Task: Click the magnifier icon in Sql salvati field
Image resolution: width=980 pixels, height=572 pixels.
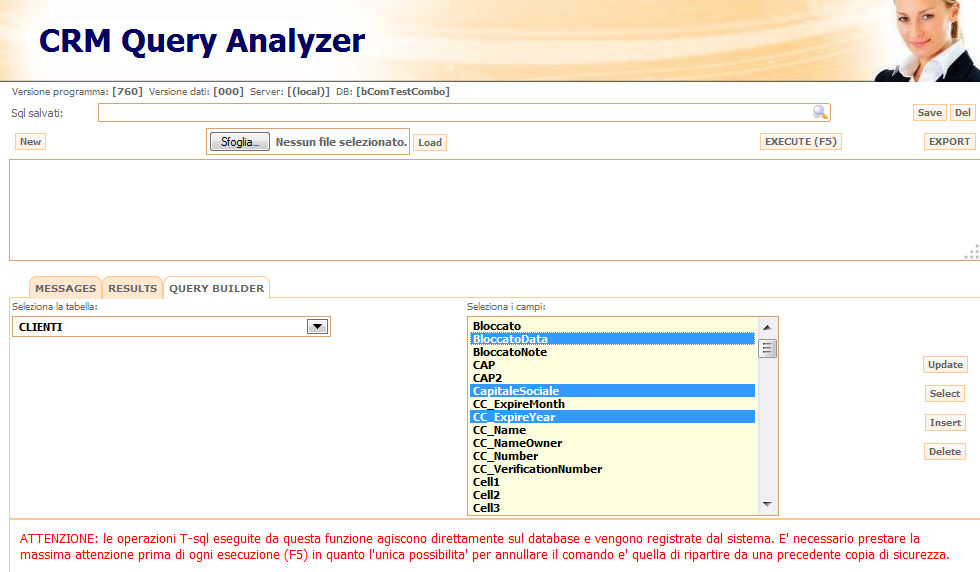Action: tap(820, 113)
